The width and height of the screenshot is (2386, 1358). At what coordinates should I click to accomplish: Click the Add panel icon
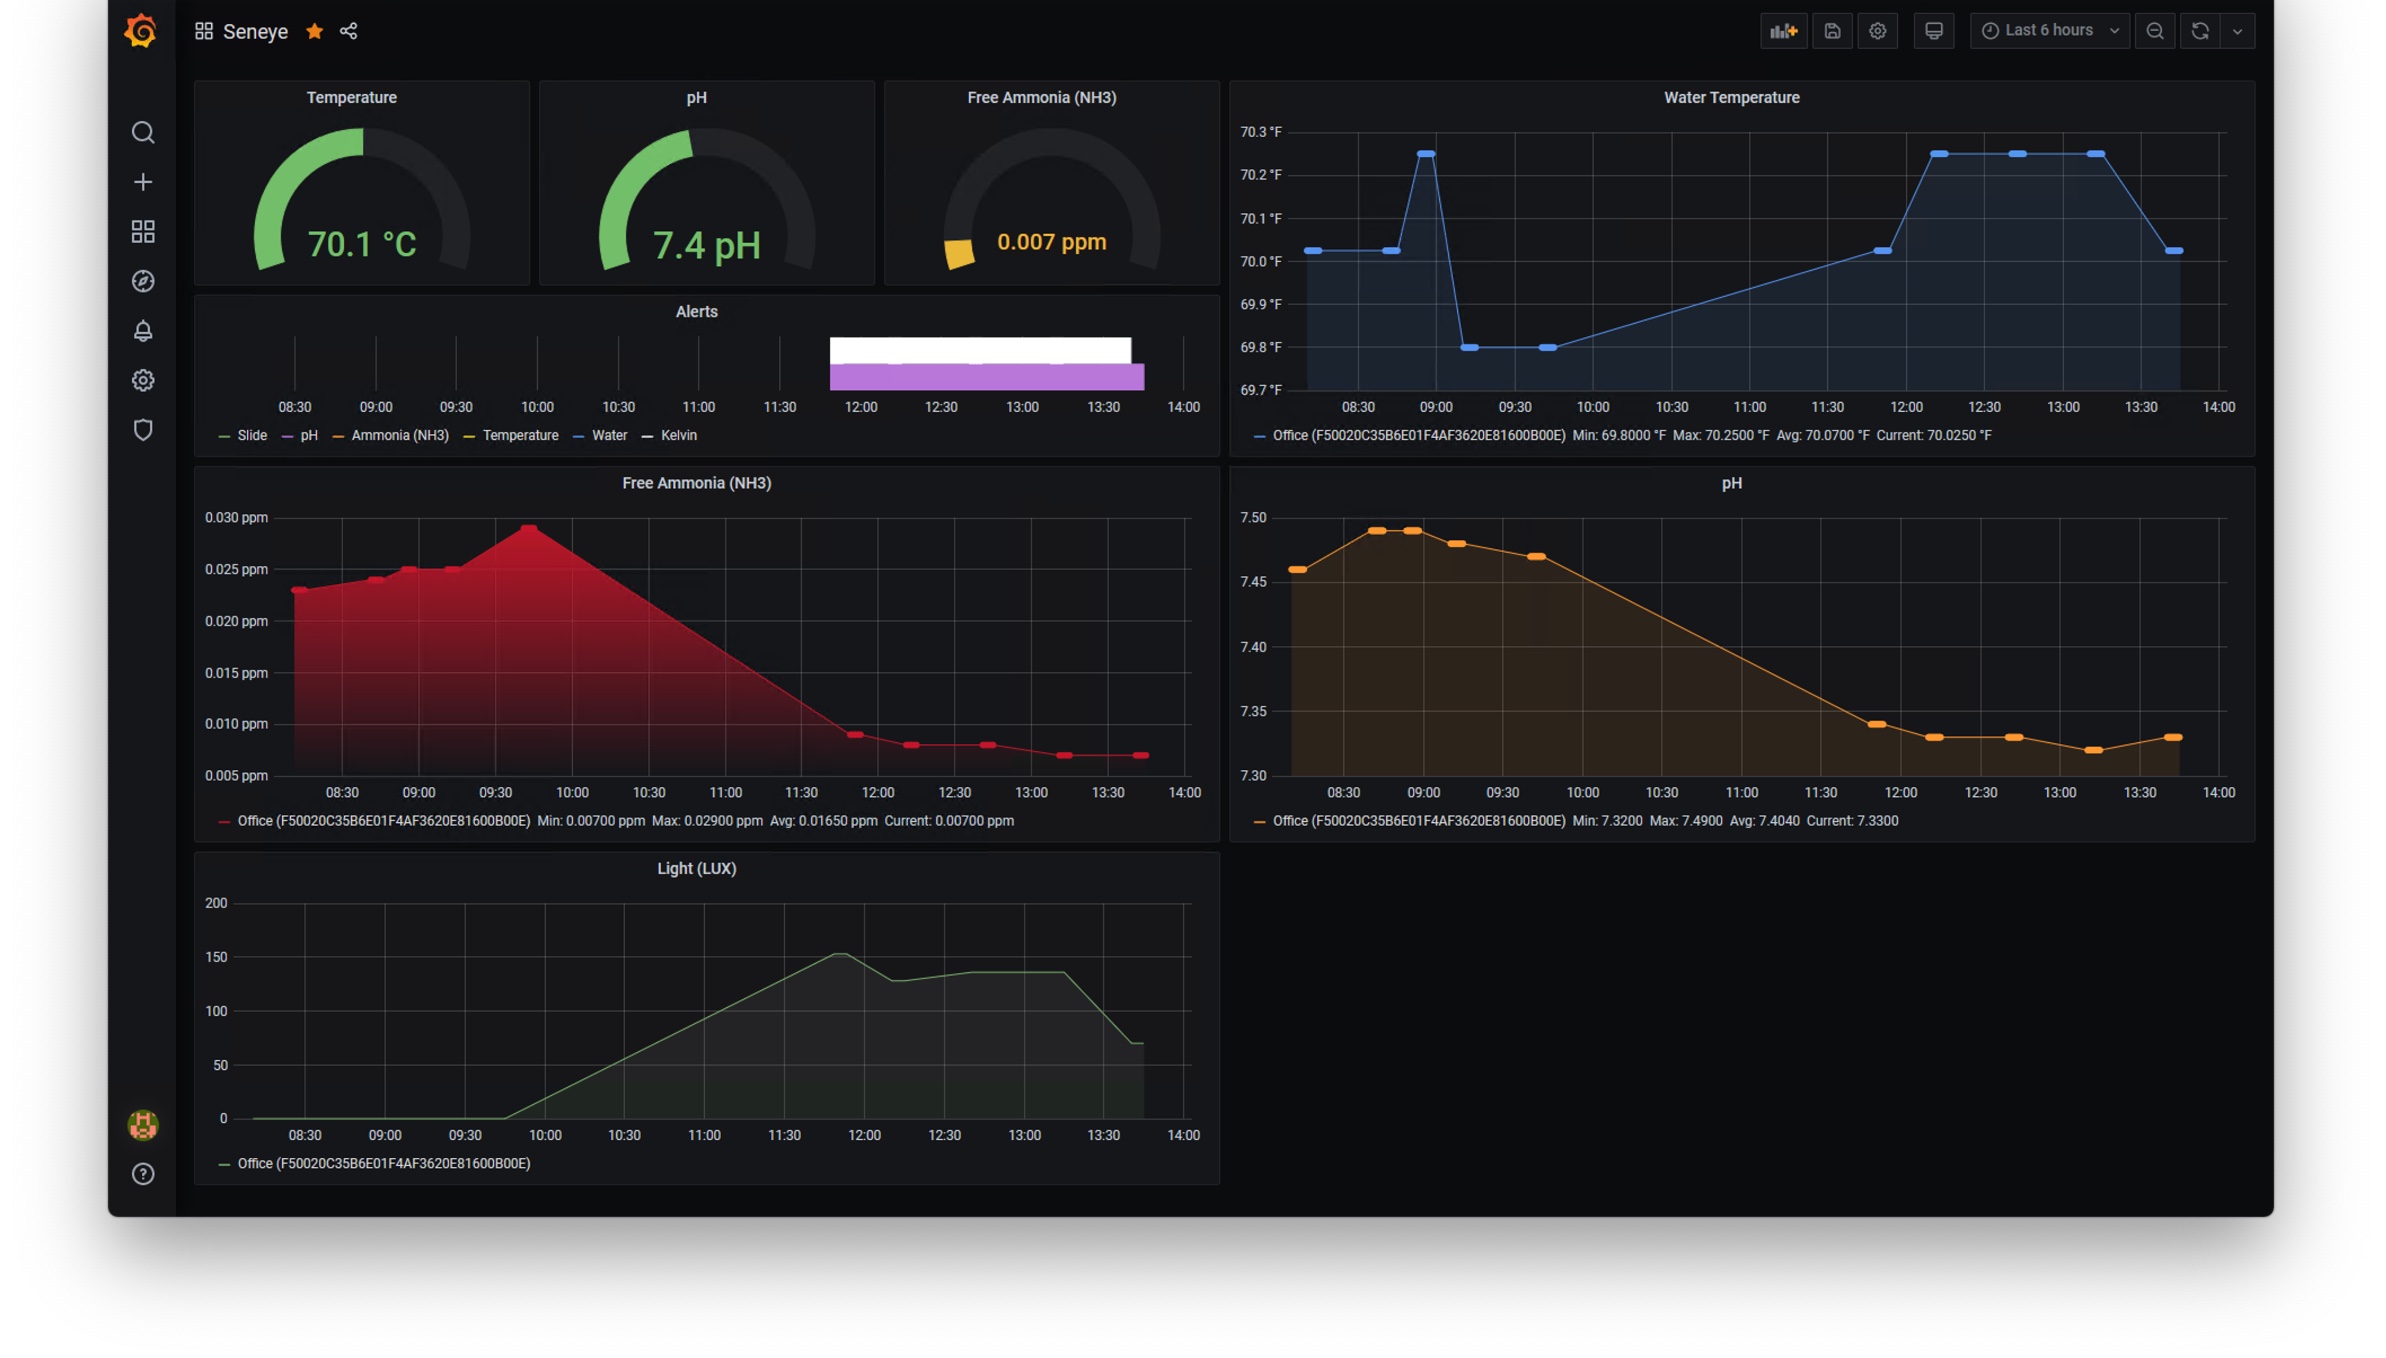(x=1783, y=31)
